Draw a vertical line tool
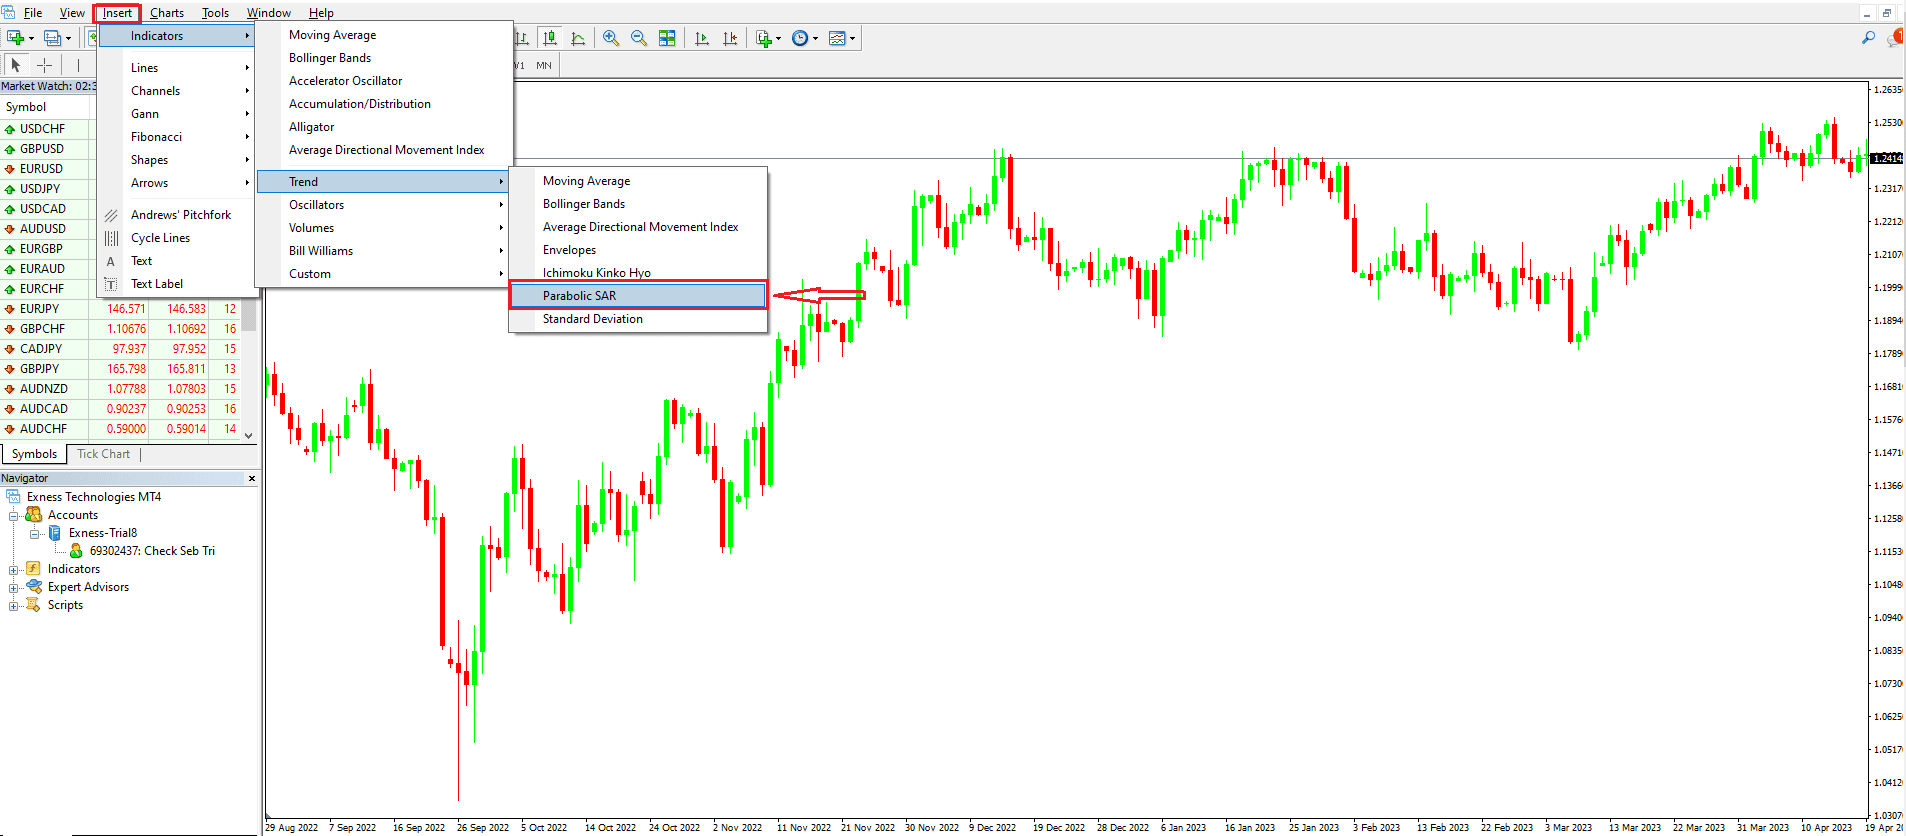 [78, 65]
